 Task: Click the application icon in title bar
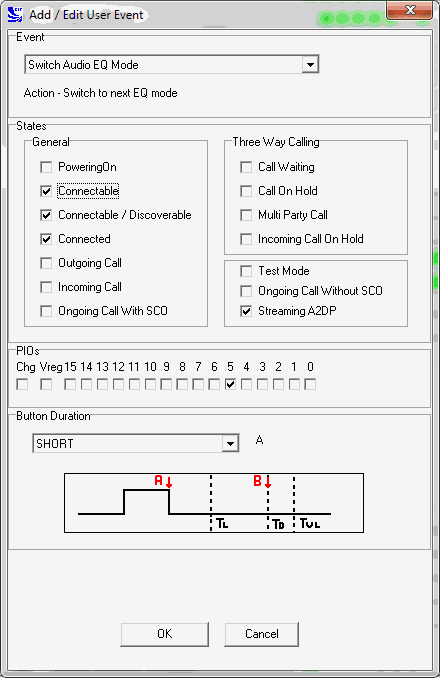click(x=15, y=15)
